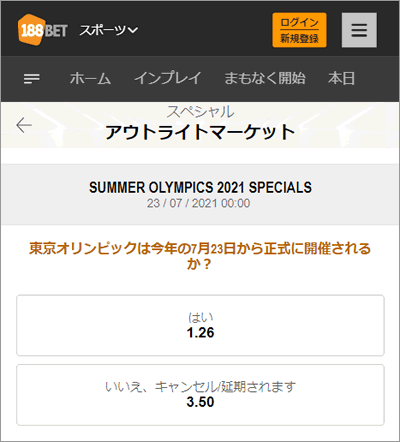400x442 pixels.
Task: Click the Tokyo Olympics question text
Action: (200, 256)
